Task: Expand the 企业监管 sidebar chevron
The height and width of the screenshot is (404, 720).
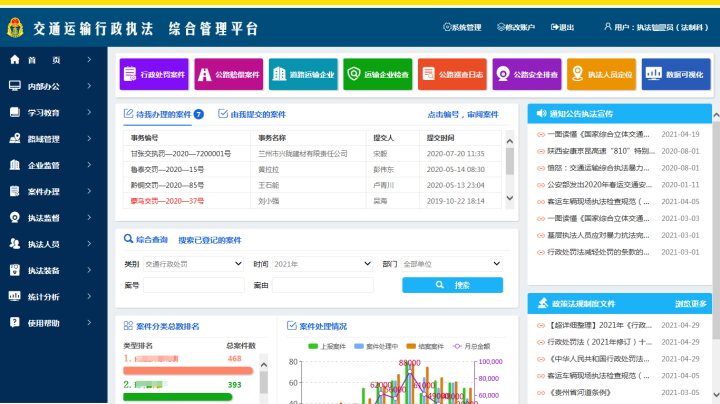Action: (x=89, y=165)
